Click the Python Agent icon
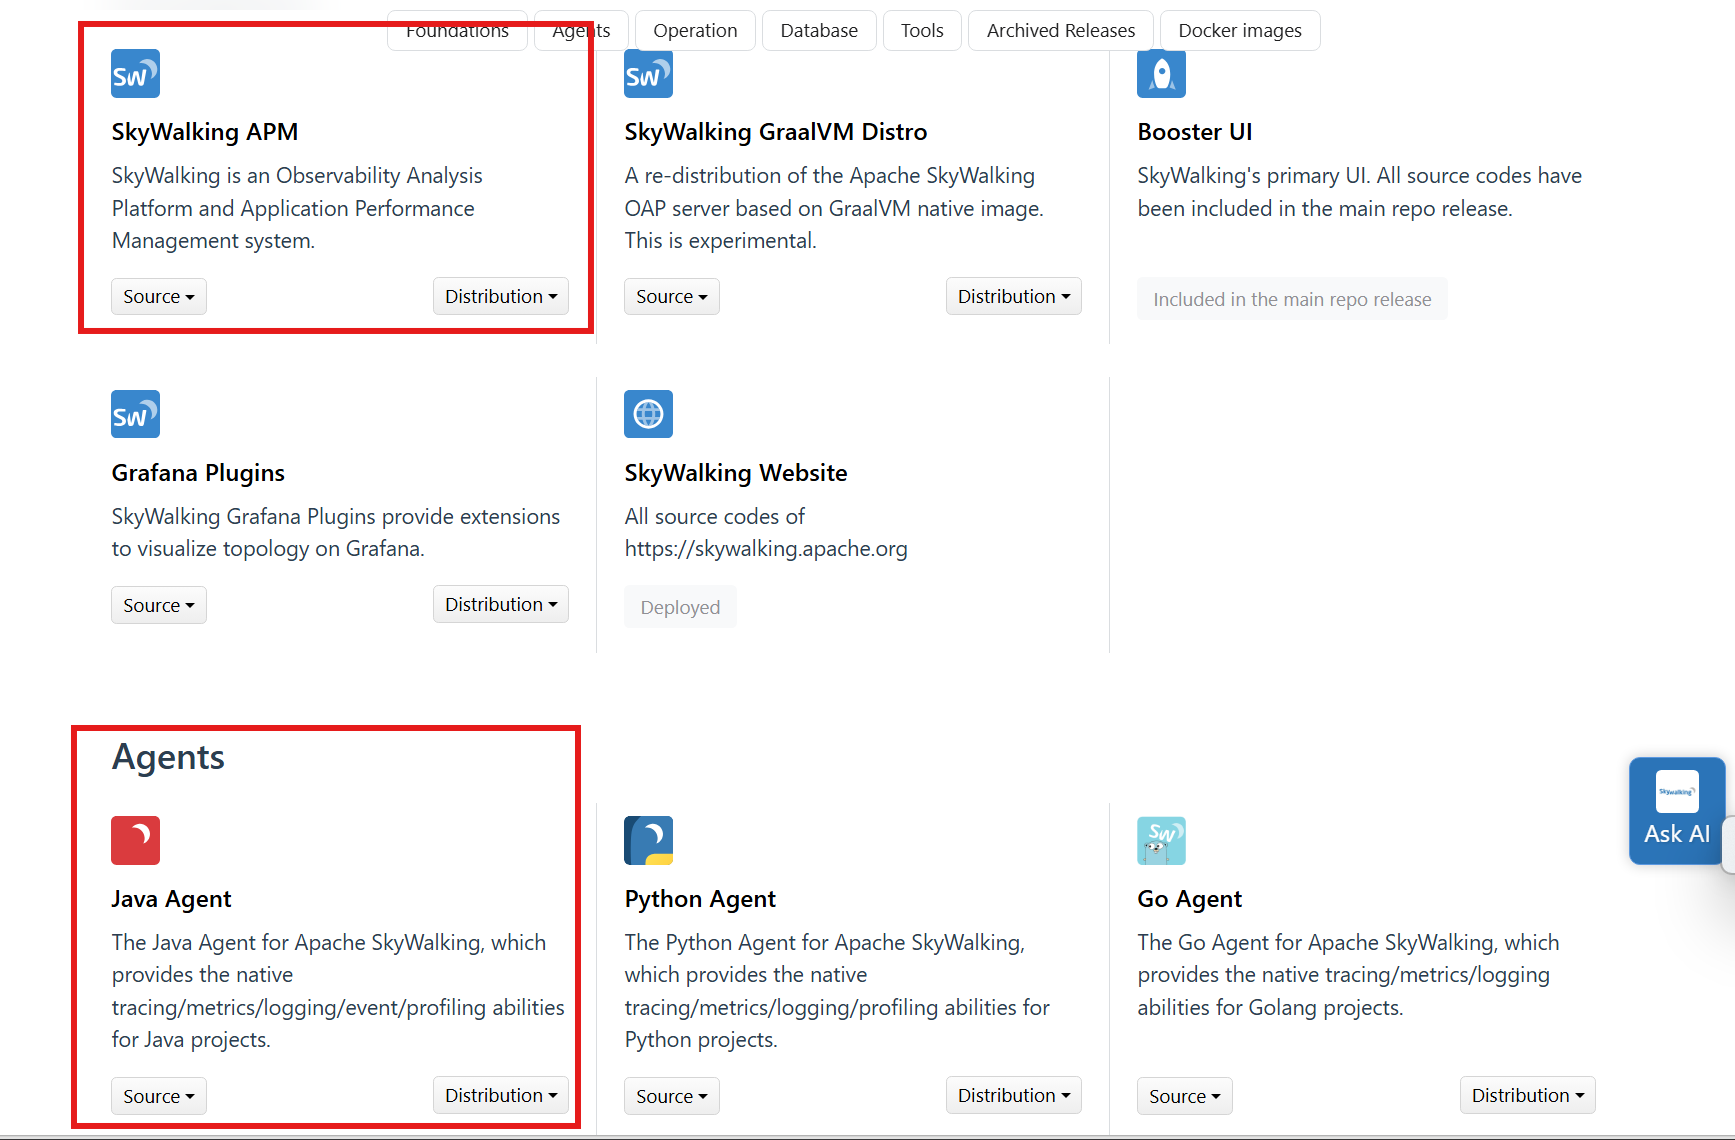This screenshot has width=1735, height=1140. pos(648,840)
